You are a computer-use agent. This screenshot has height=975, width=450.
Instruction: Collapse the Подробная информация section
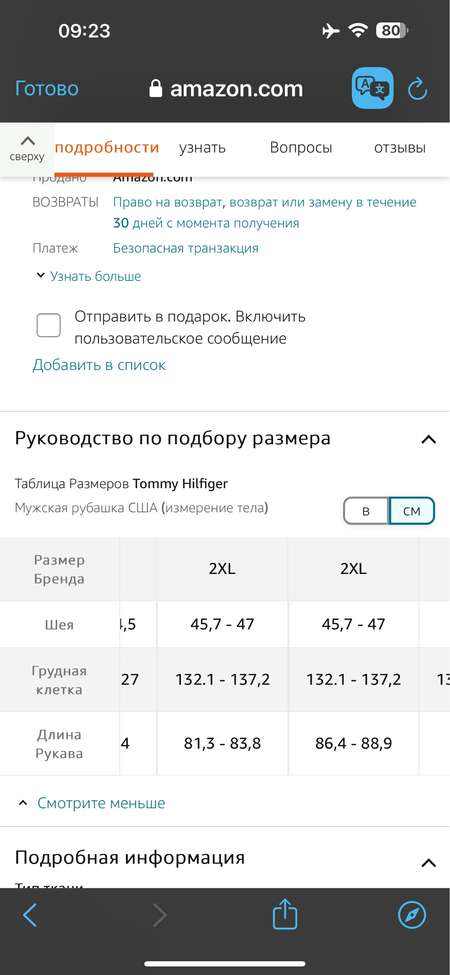click(x=428, y=862)
